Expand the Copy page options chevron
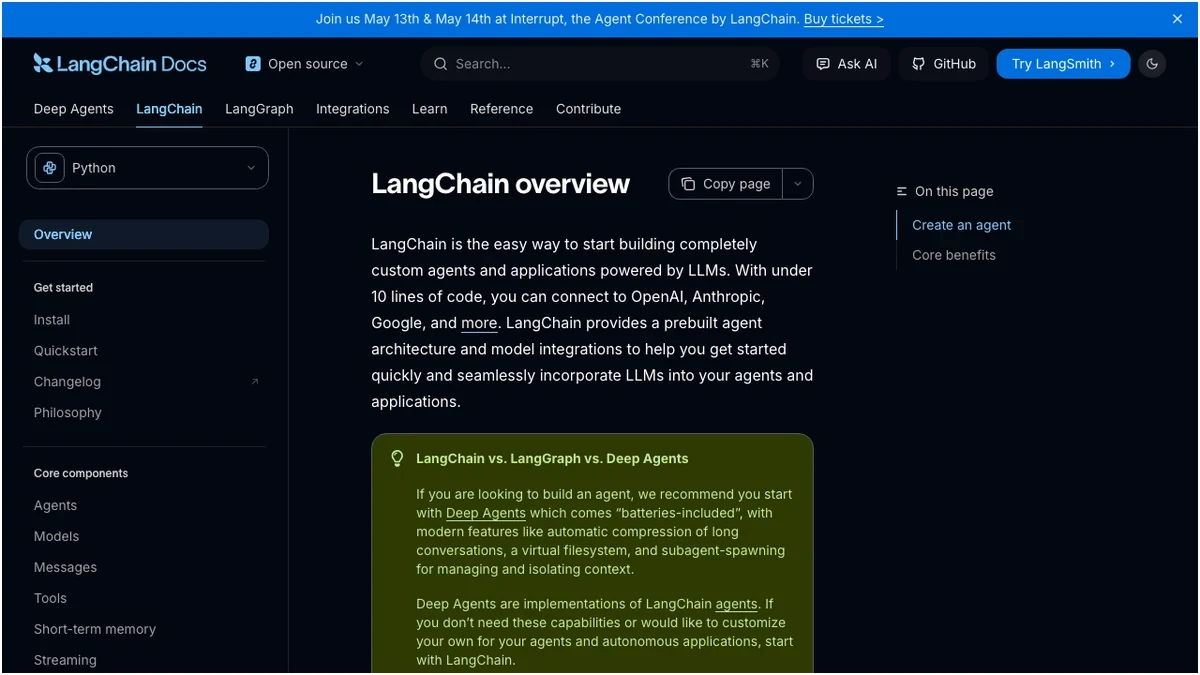This screenshot has width=1200, height=675. pos(797,184)
